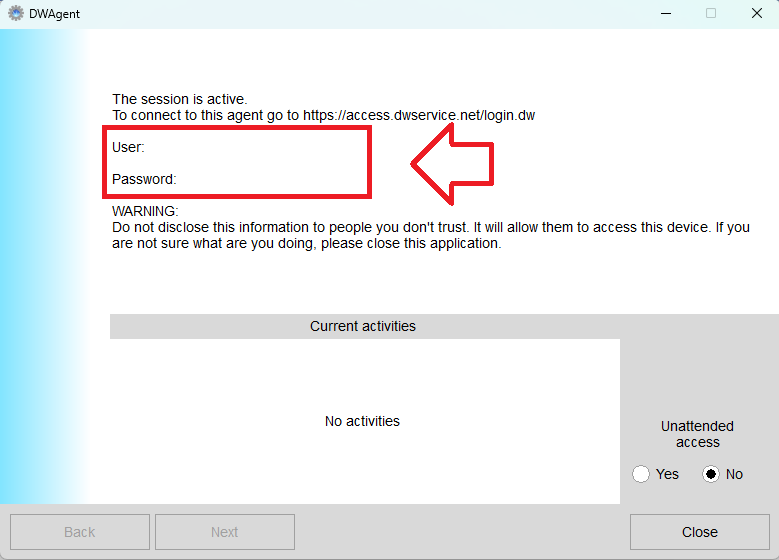
Task: Click the 'Current activities' header
Action: coord(363,326)
